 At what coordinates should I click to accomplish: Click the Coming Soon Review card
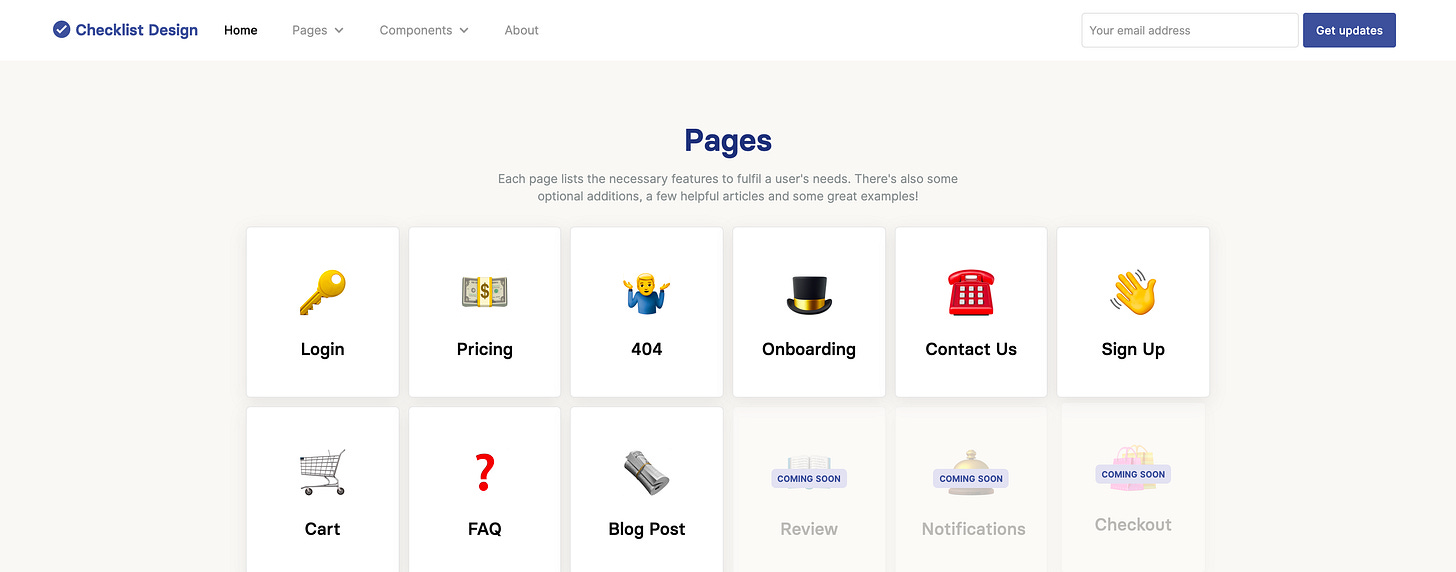click(809, 489)
